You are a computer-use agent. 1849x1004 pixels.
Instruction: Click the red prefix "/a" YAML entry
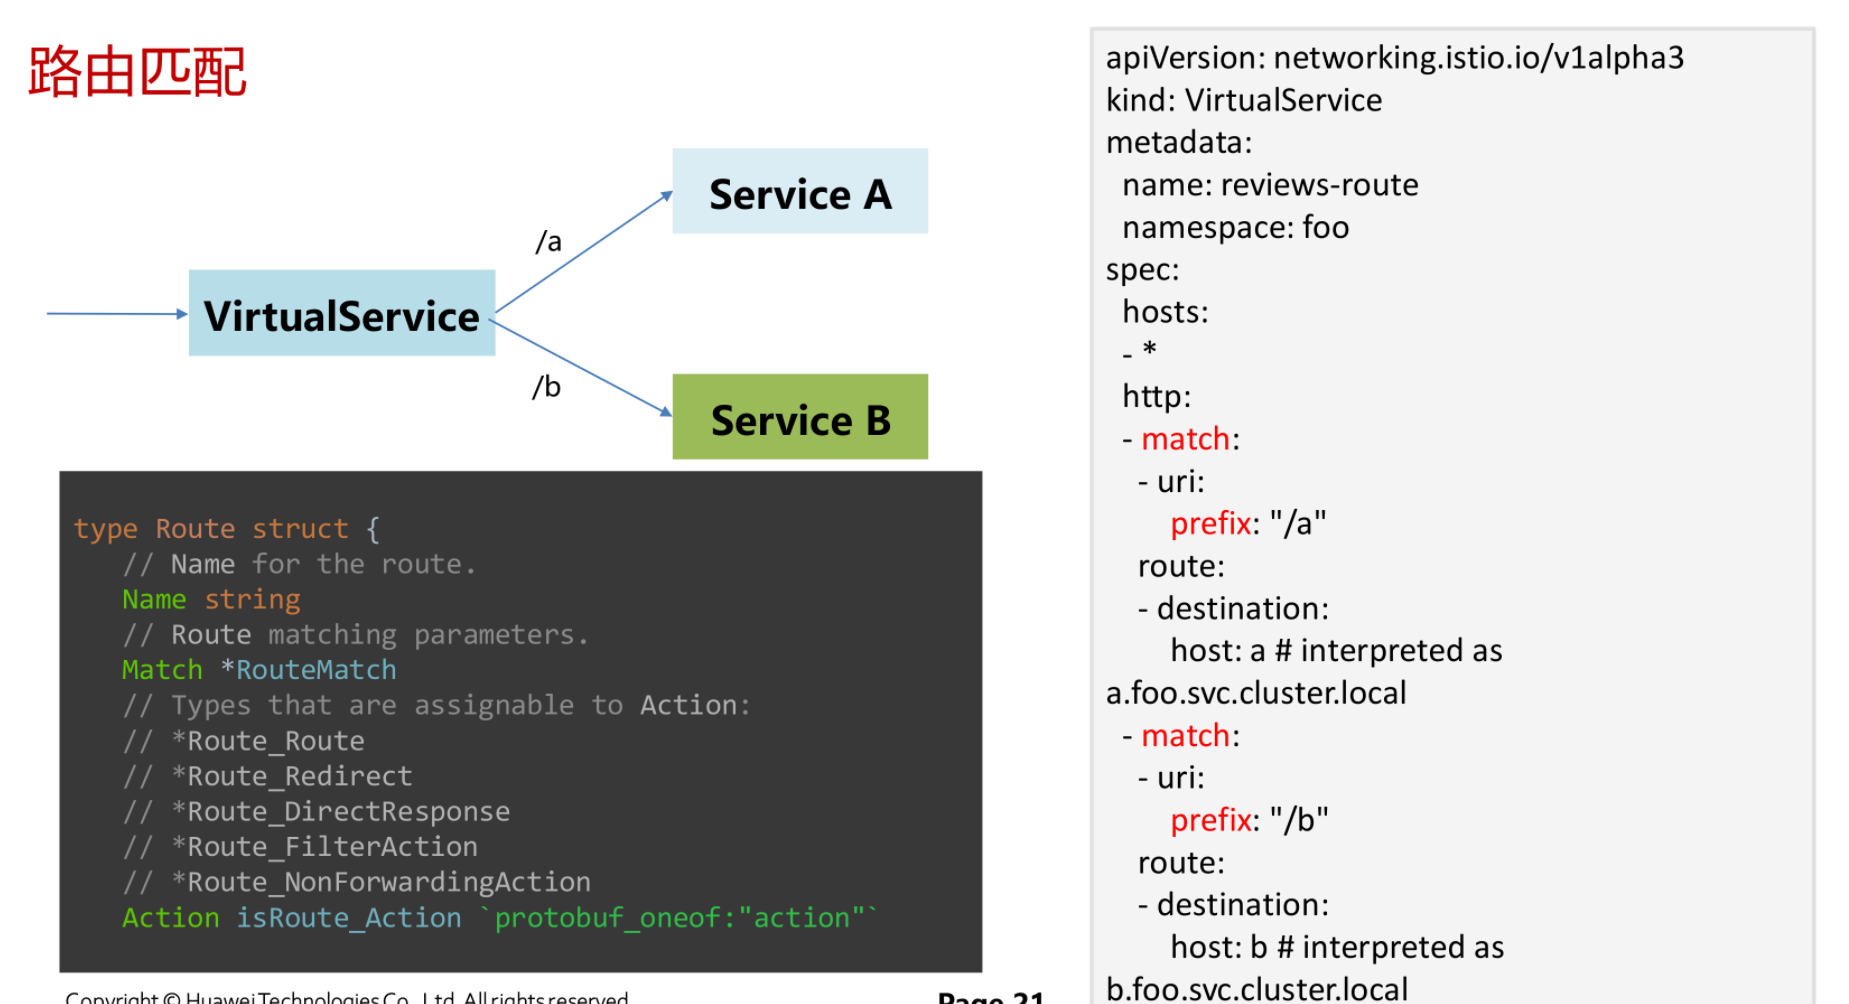click(x=1247, y=523)
